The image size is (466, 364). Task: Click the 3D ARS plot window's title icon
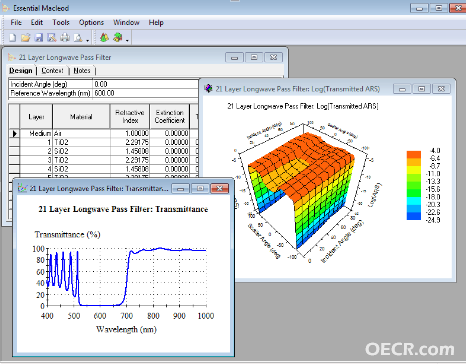point(208,89)
